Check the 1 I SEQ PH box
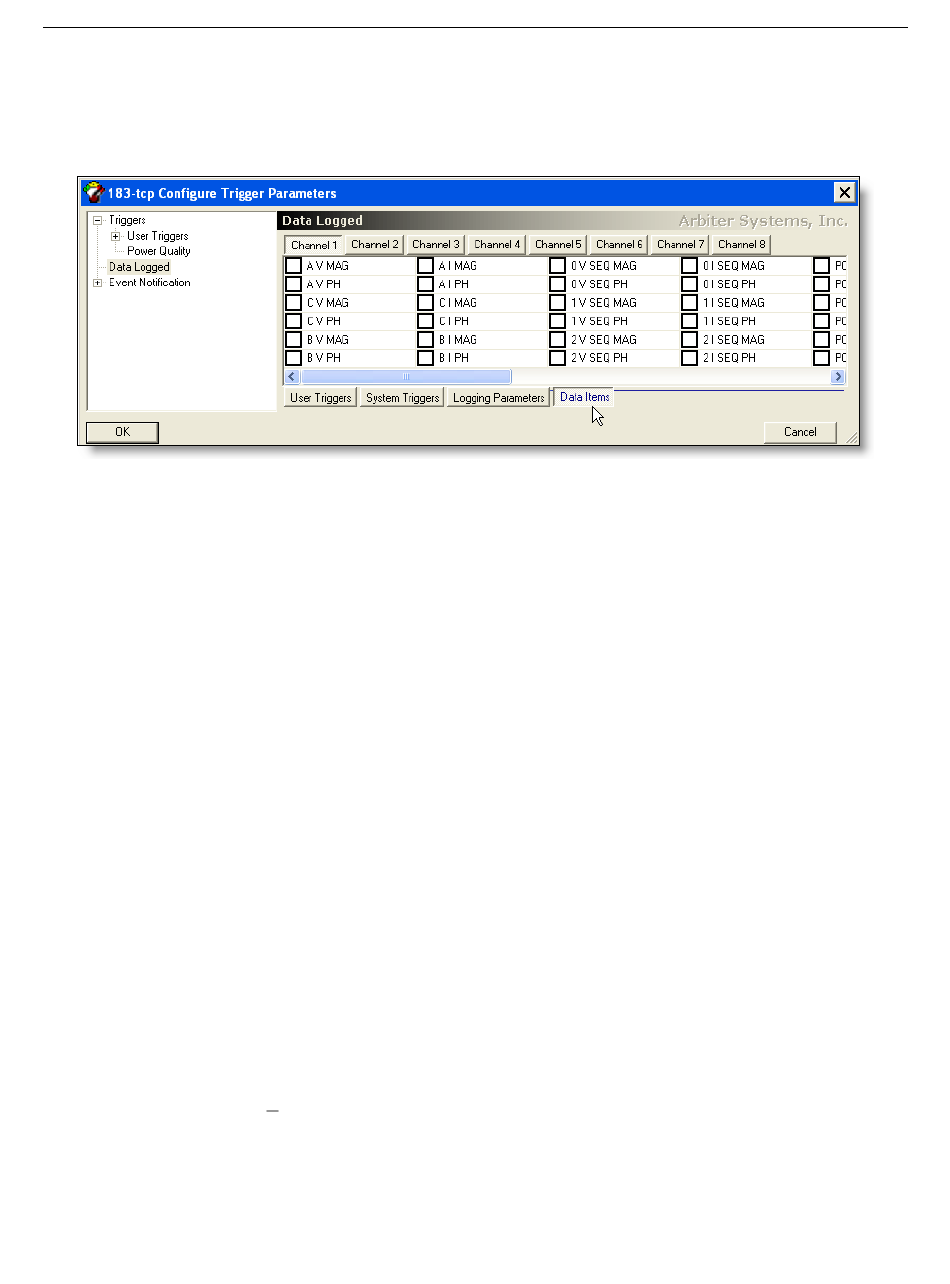This screenshot has width=950, height=1284. coord(690,321)
